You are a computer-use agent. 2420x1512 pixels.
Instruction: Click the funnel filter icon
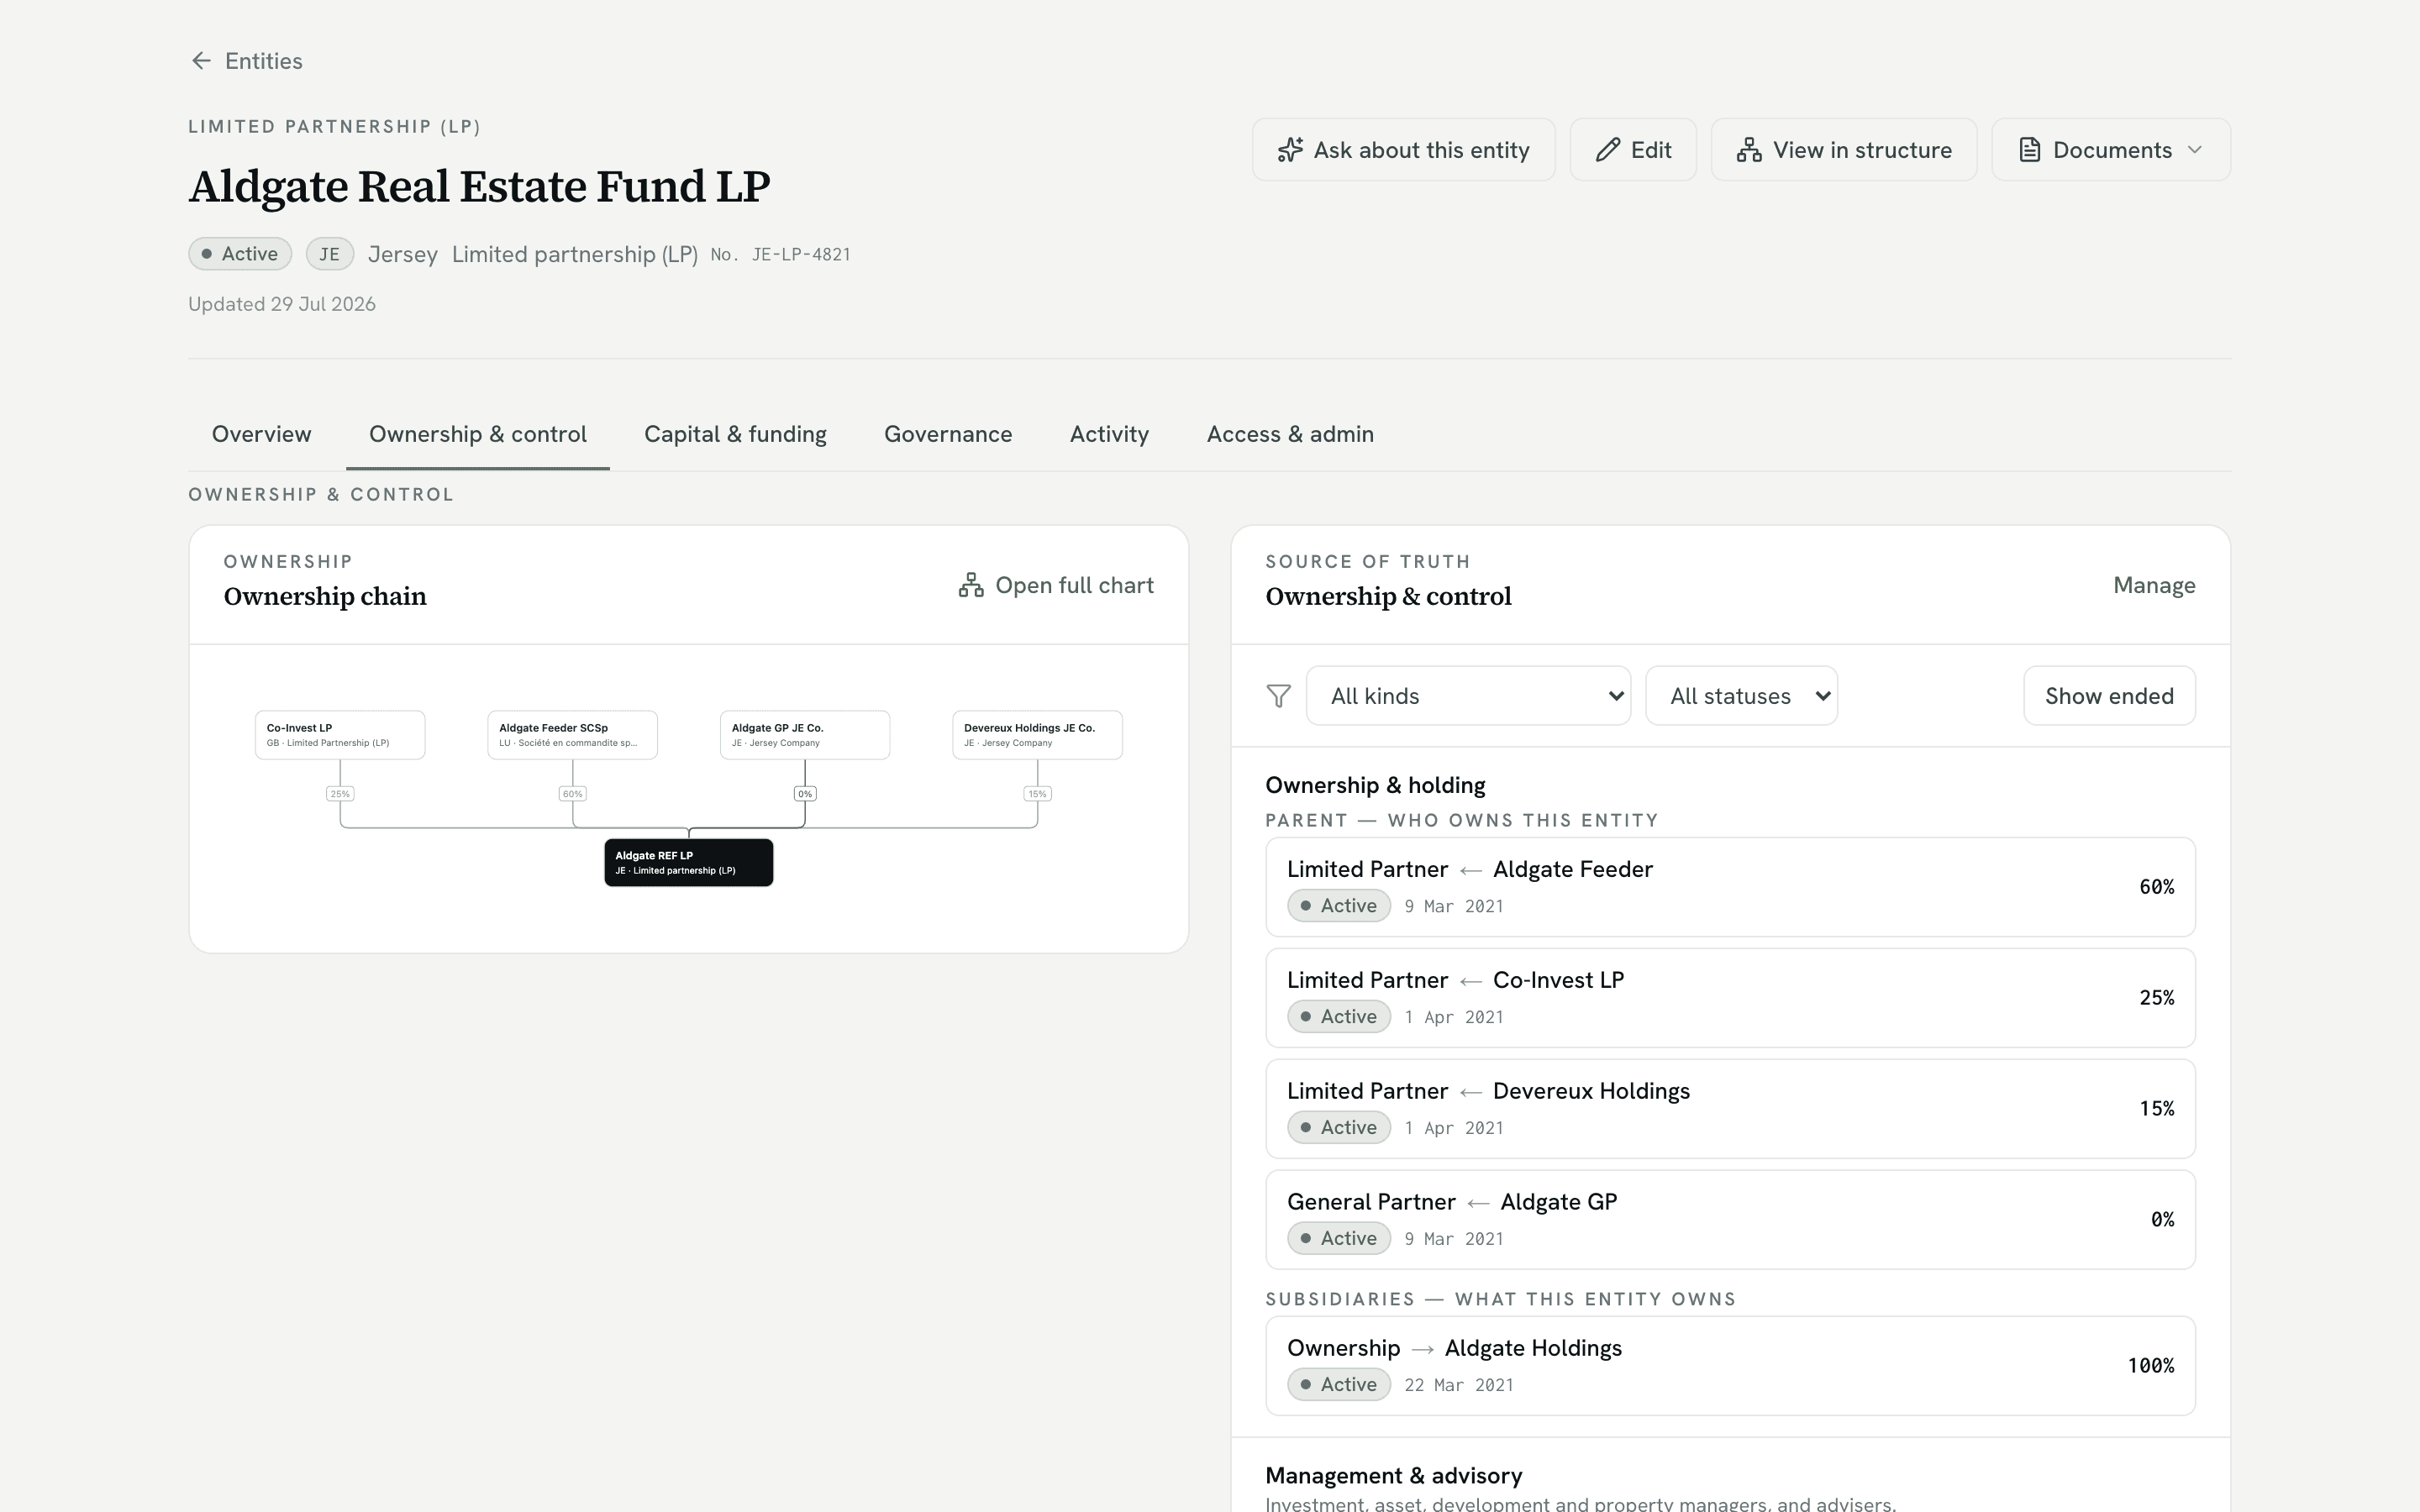click(x=1278, y=696)
